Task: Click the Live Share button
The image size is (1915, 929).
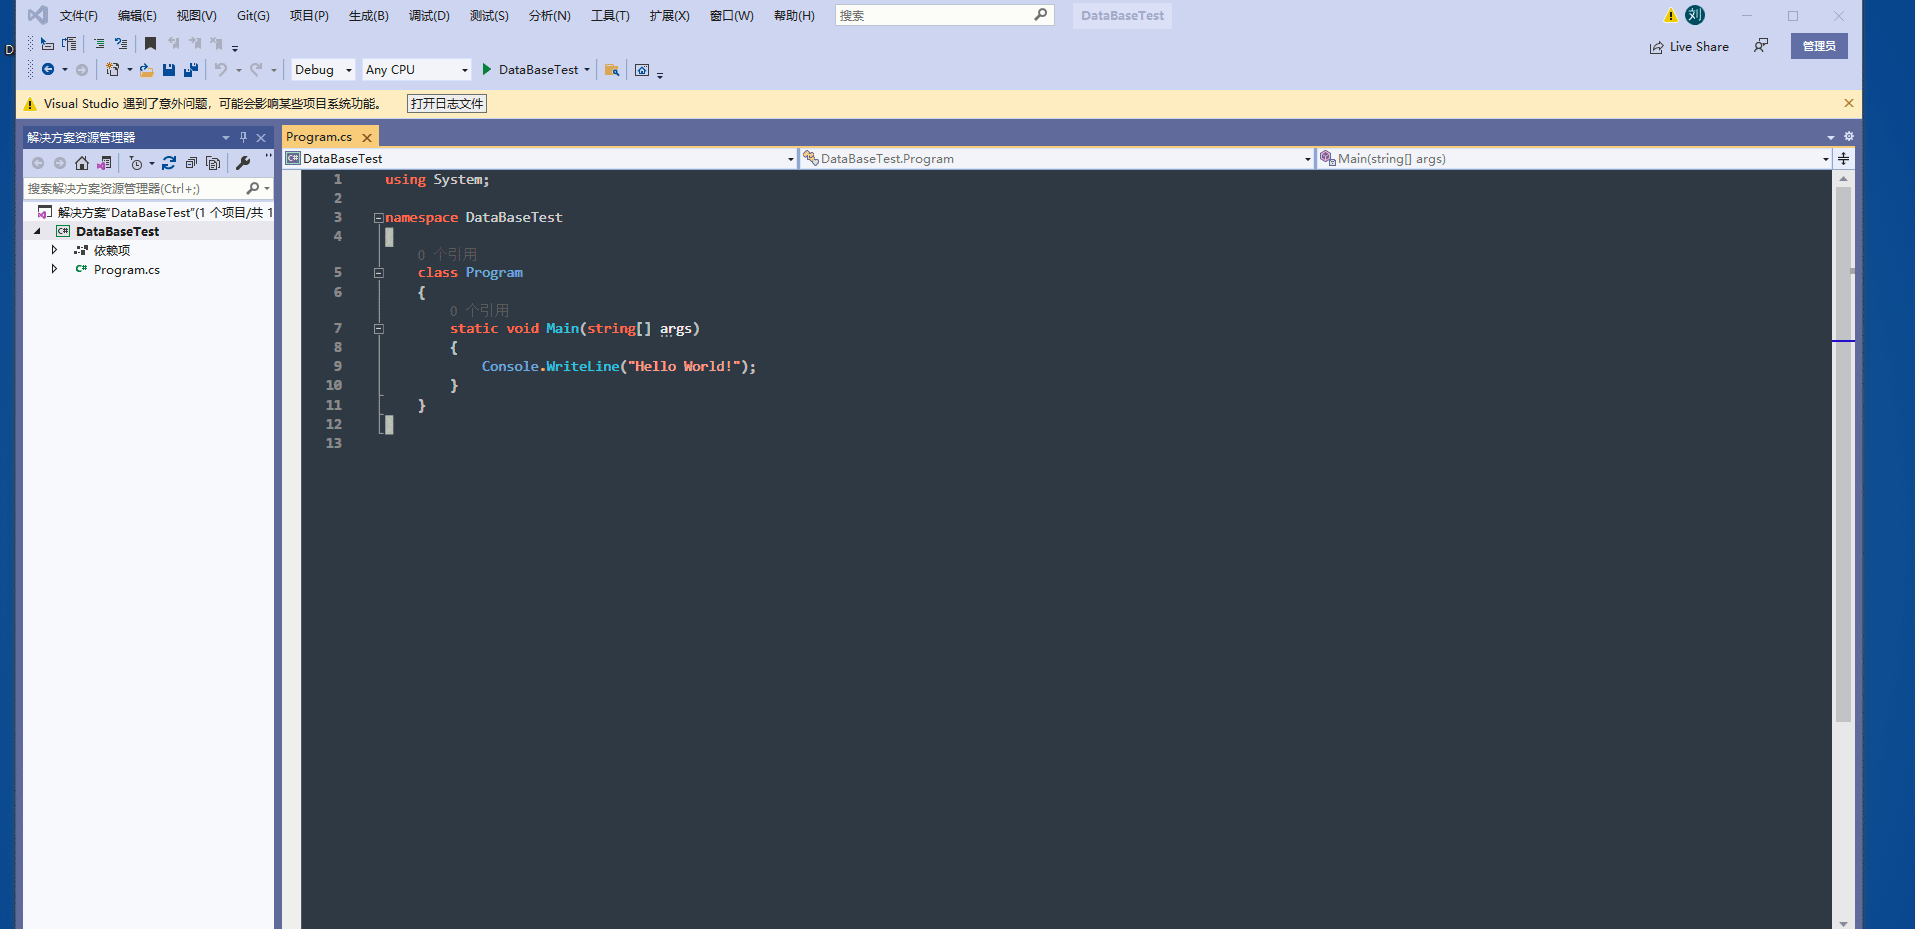Action: tap(1690, 46)
